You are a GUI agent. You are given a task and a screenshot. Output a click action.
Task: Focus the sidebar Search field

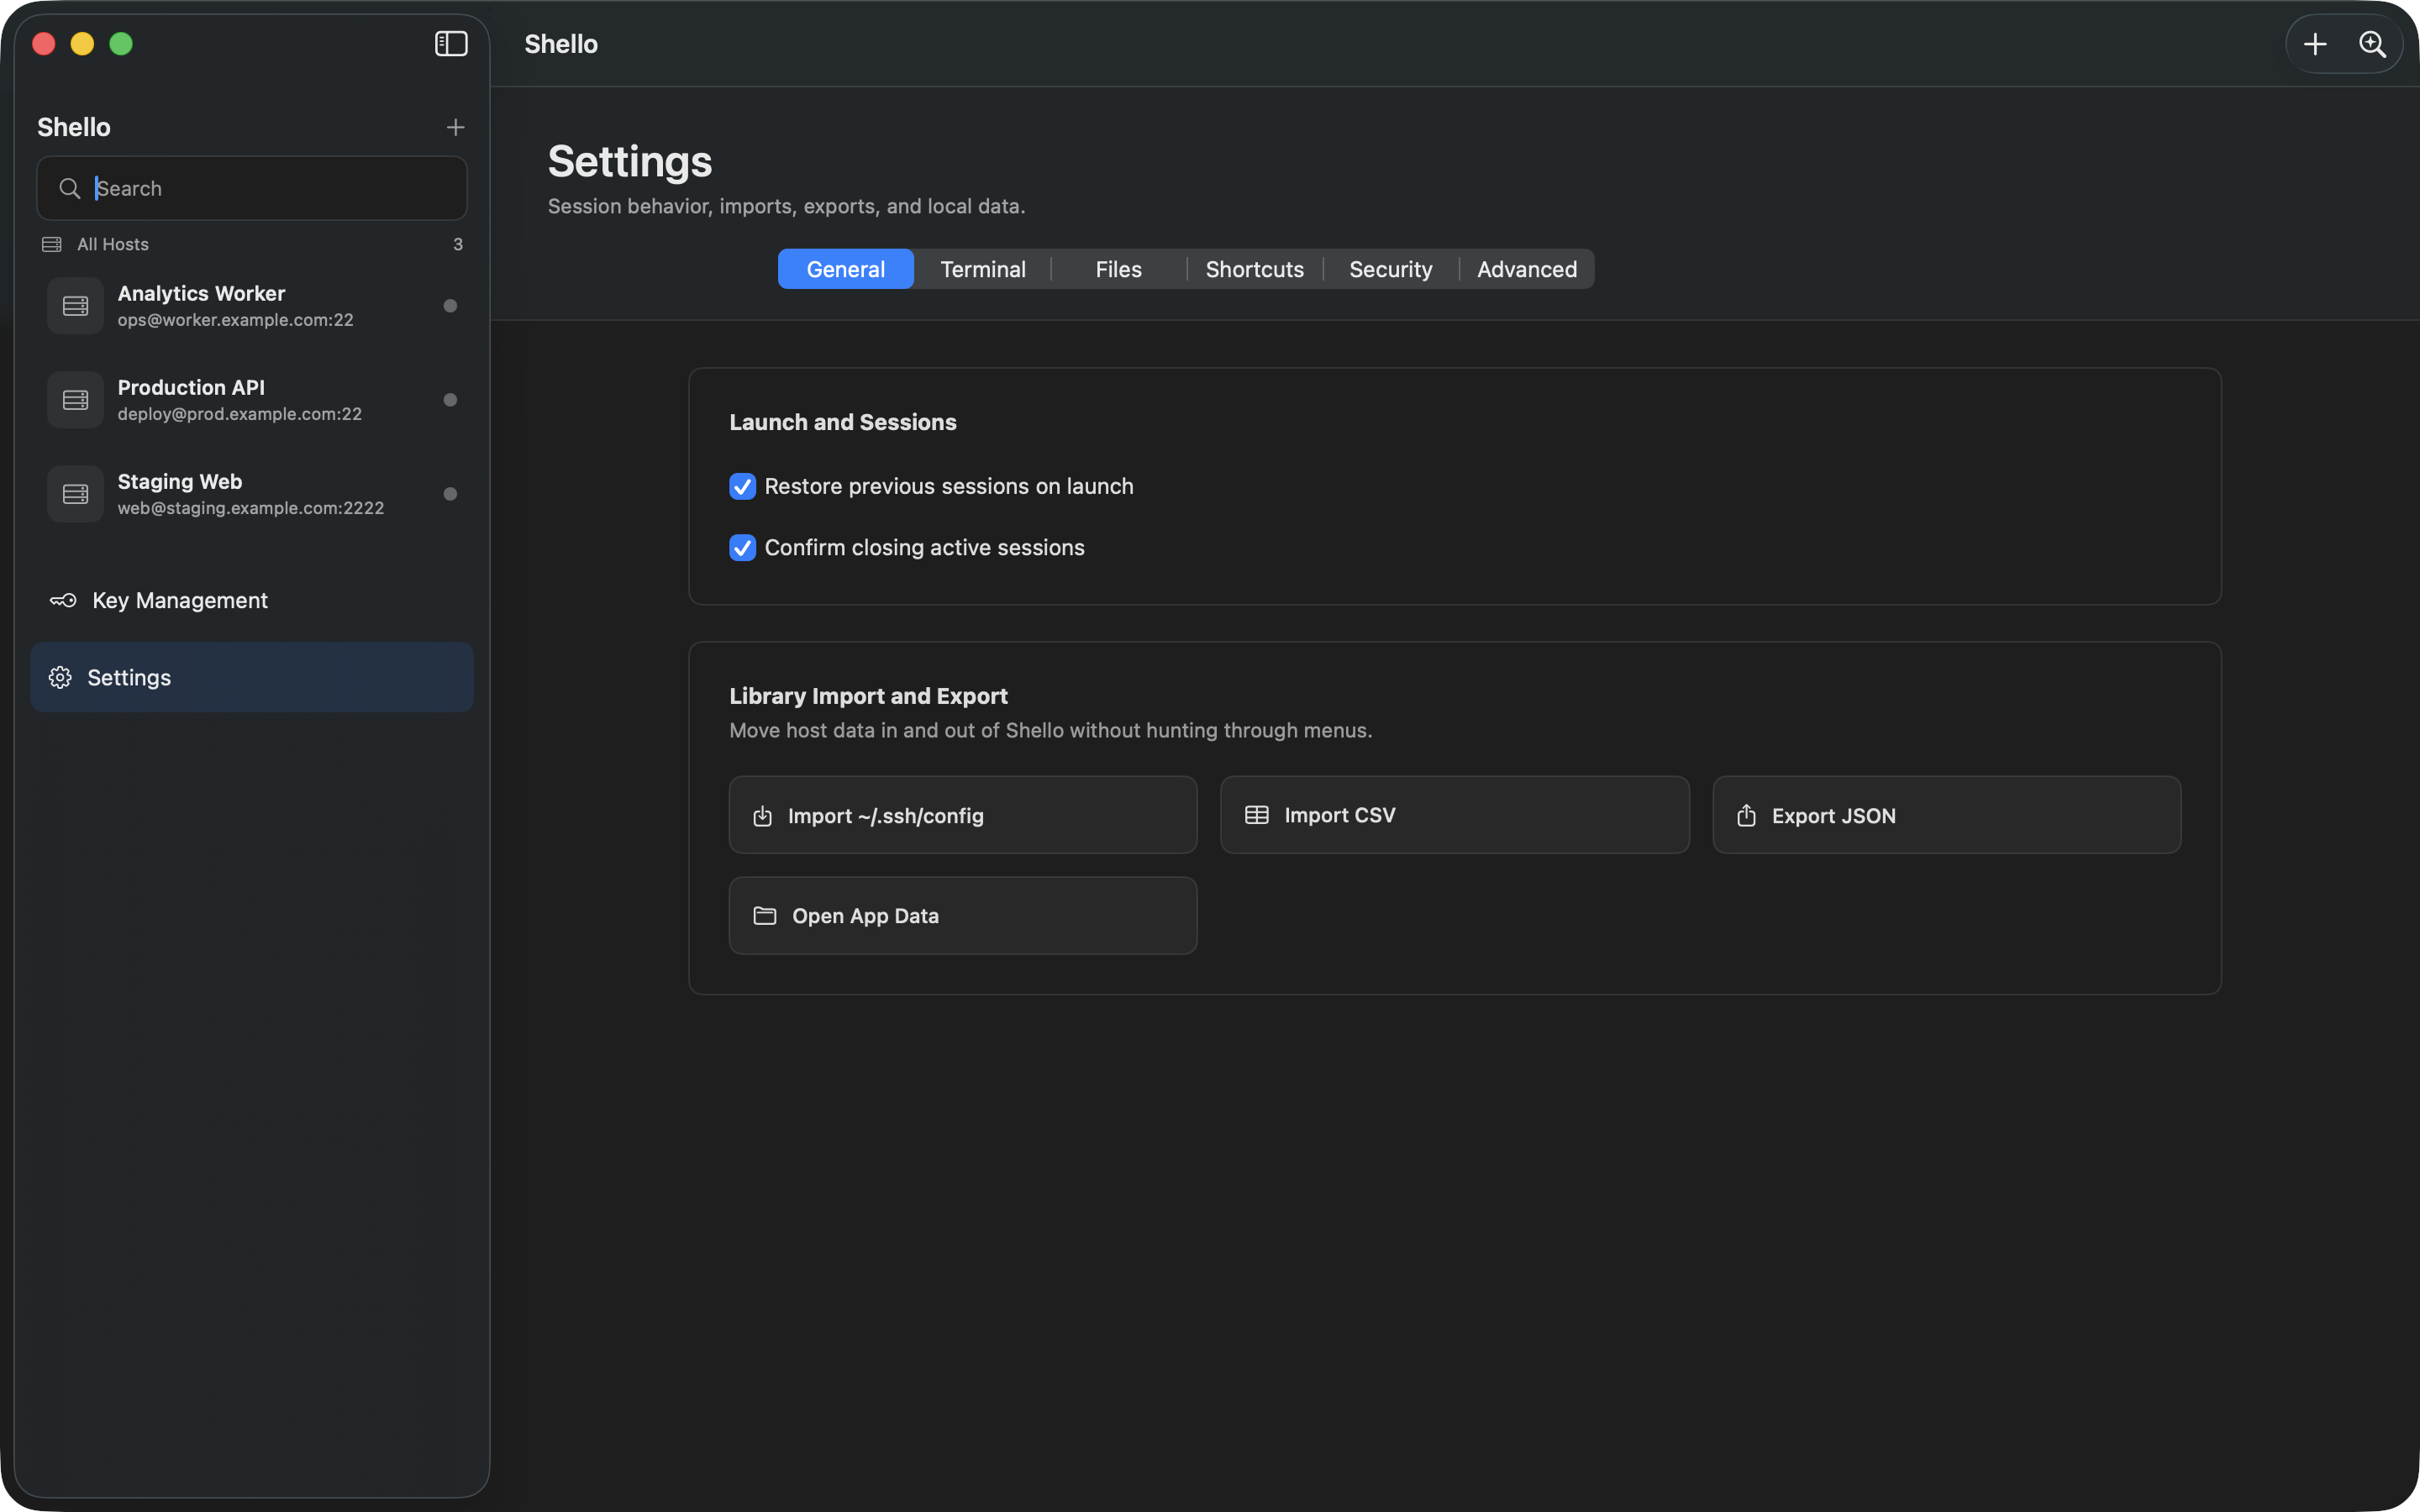(x=252, y=188)
